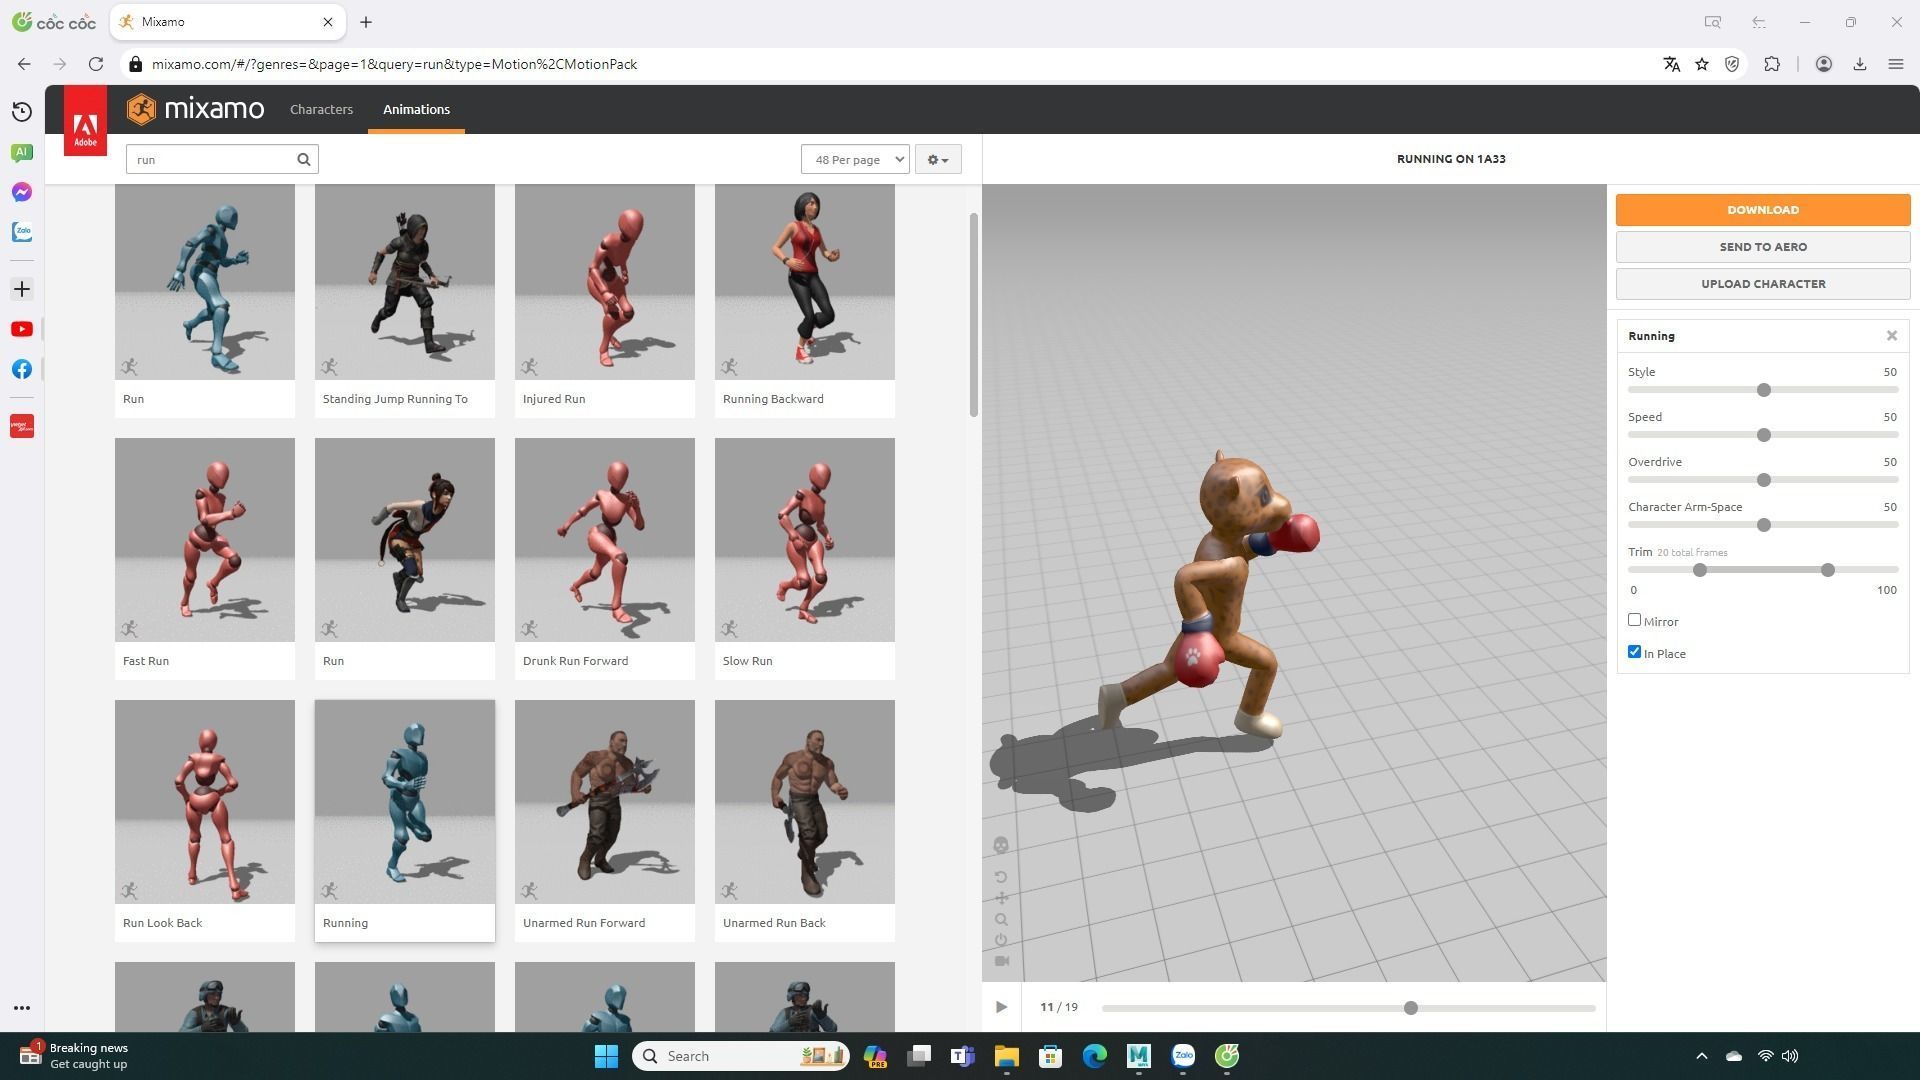Open the AI assistant sidebar icon
The height and width of the screenshot is (1080, 1920).
click(x=22, y=152)
